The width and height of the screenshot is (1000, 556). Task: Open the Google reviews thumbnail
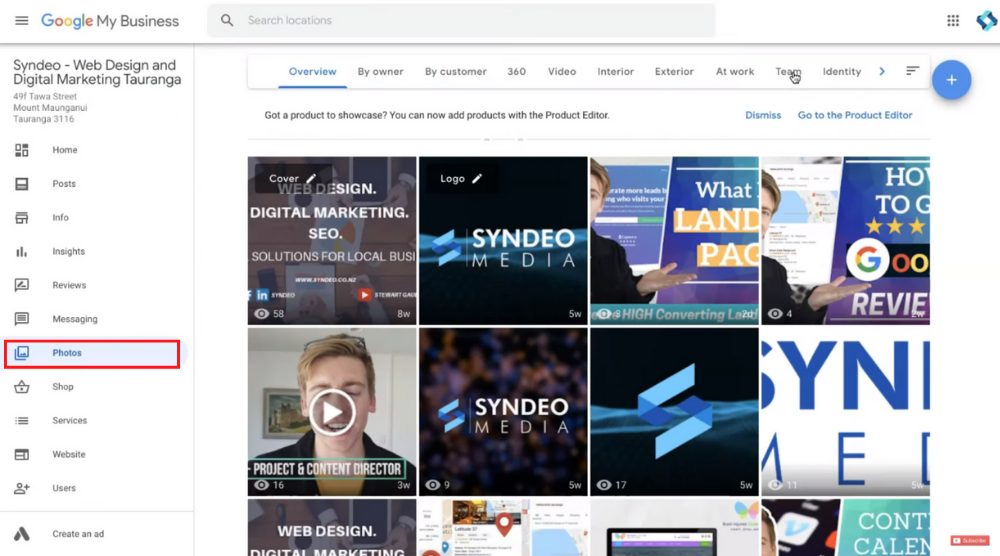coord(846,241)
